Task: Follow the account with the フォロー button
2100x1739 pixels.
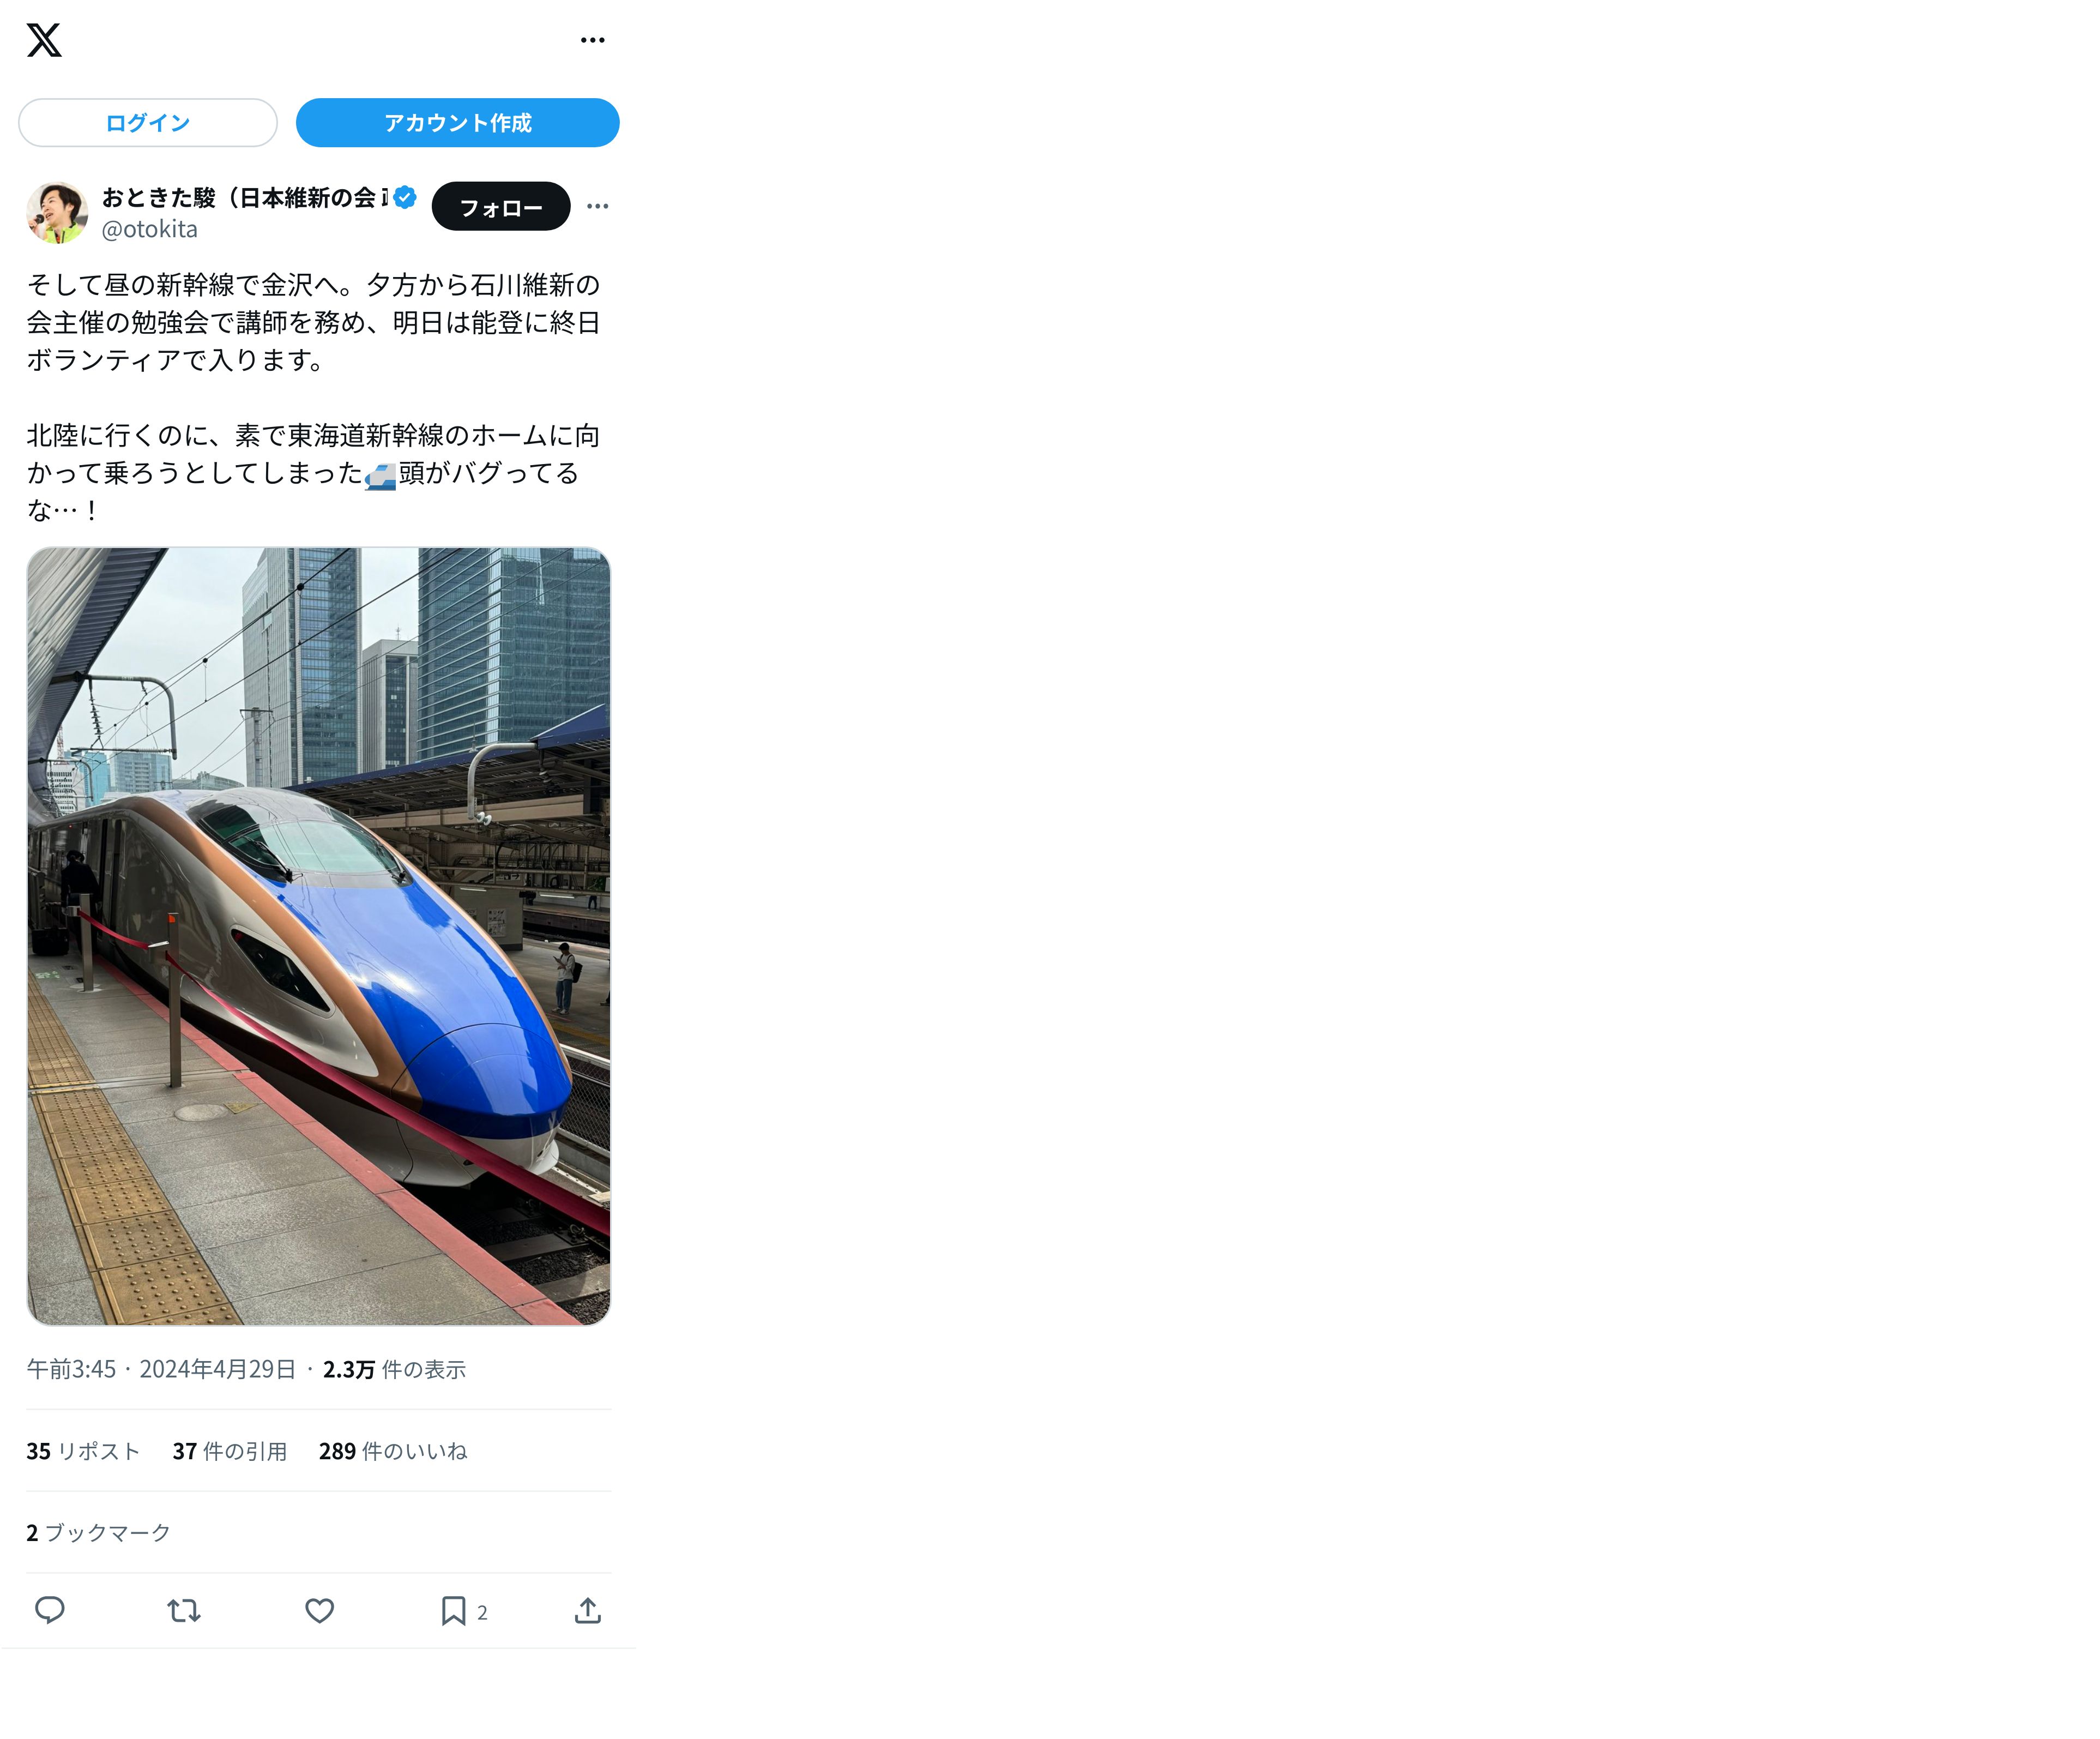Action: [501, 207]
